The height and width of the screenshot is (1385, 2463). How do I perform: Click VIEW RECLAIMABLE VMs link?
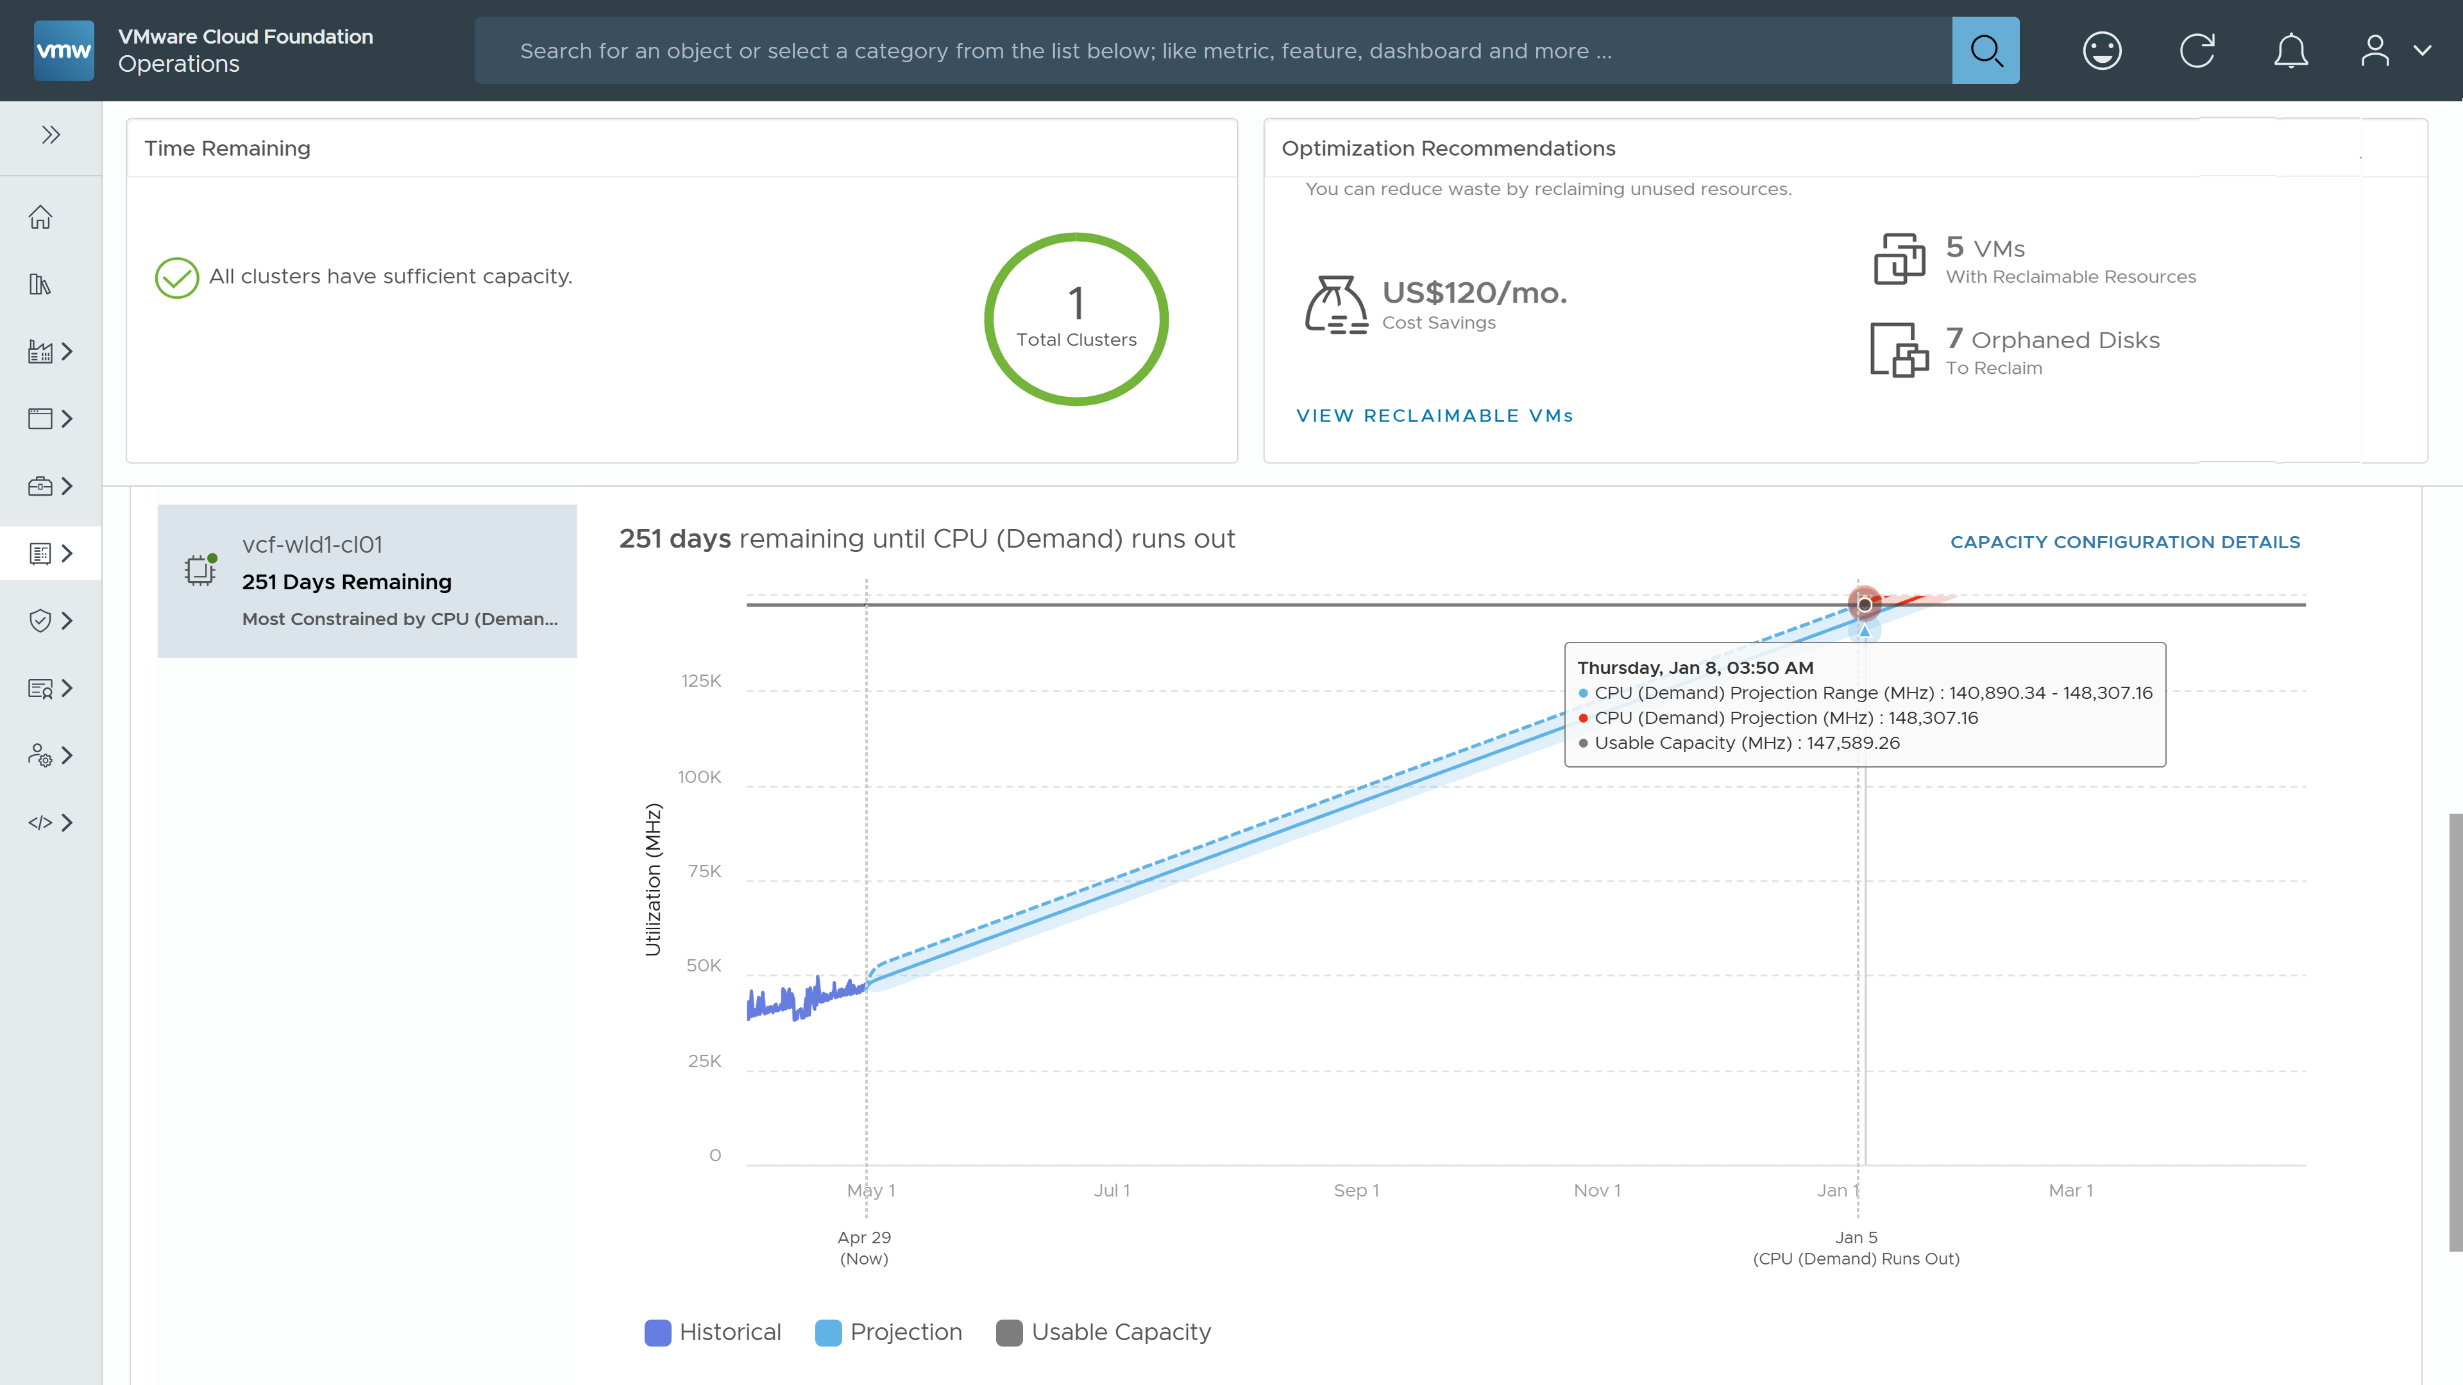[1434, 415]
